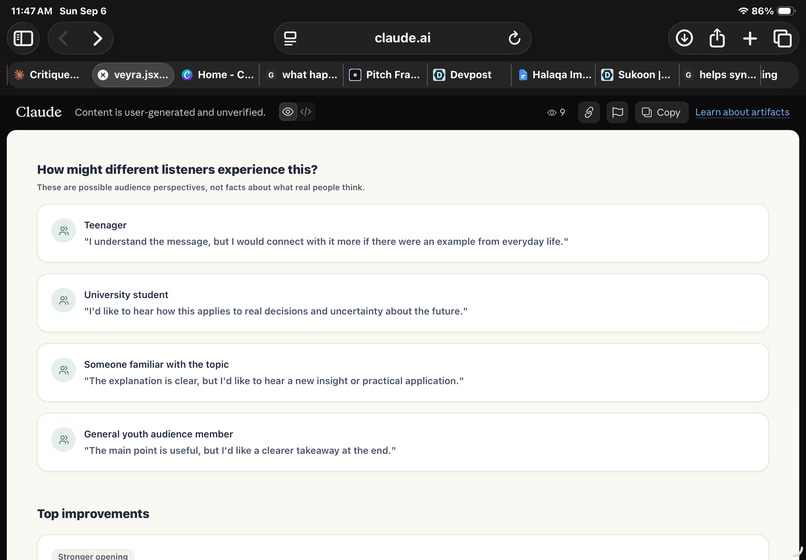Go back to the previous page
The height and width of the screenshot is (560, 806).
64,39
